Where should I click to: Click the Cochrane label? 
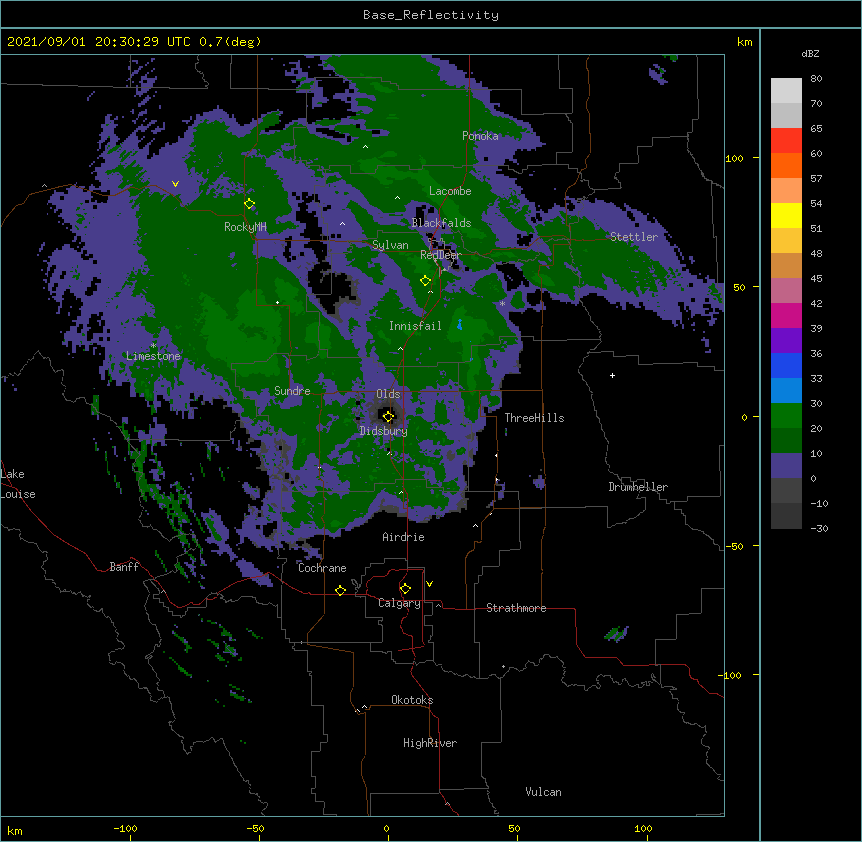322,568
